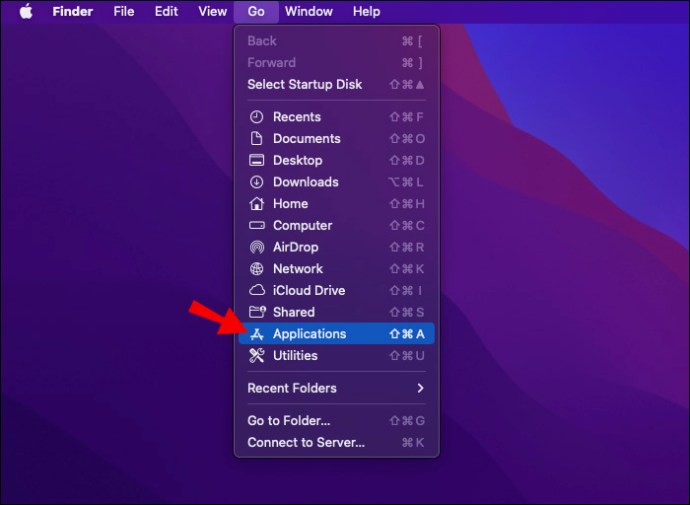Open the Finder menu

click(x=73, y=11)
